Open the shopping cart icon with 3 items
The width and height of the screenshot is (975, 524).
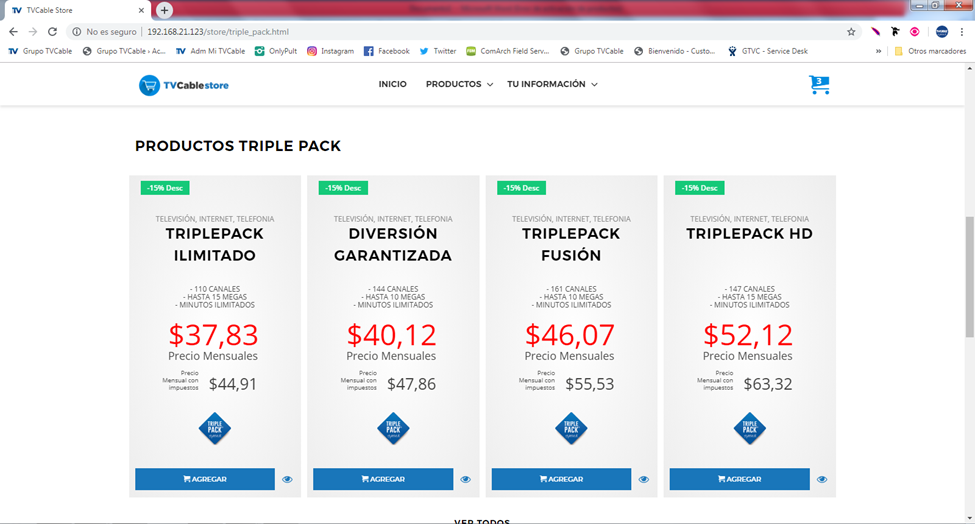819,85
